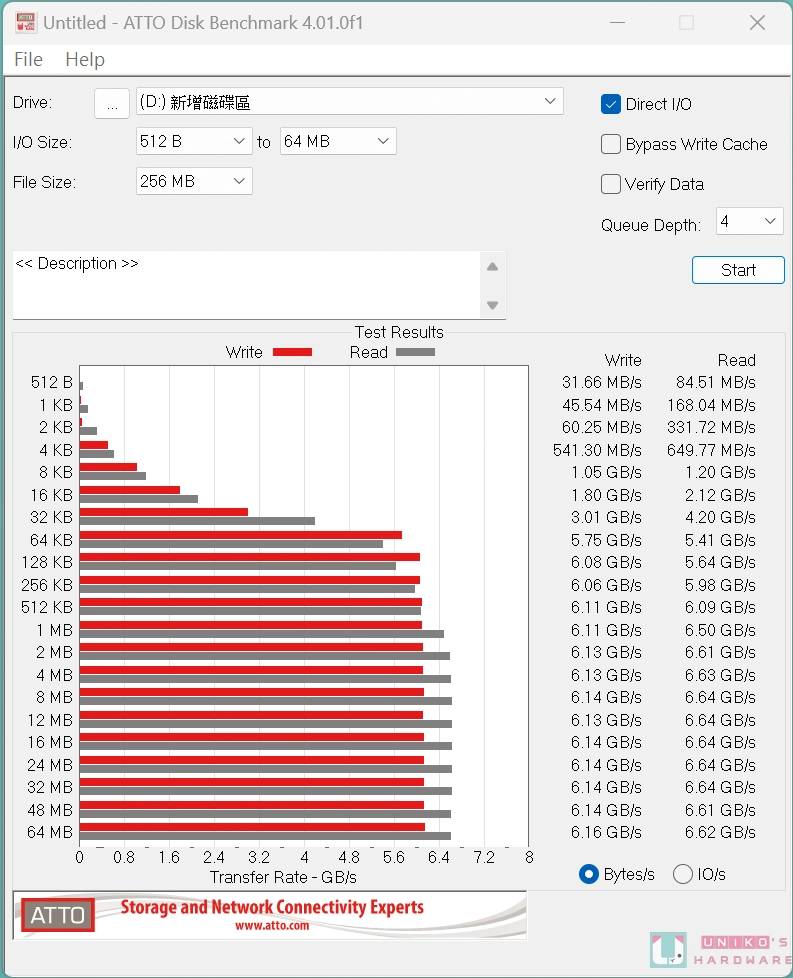The width and height of the screenshot is (793, 978).
Task: Expand the Drive selection dropdown
Action: click(x=349, y=102)
